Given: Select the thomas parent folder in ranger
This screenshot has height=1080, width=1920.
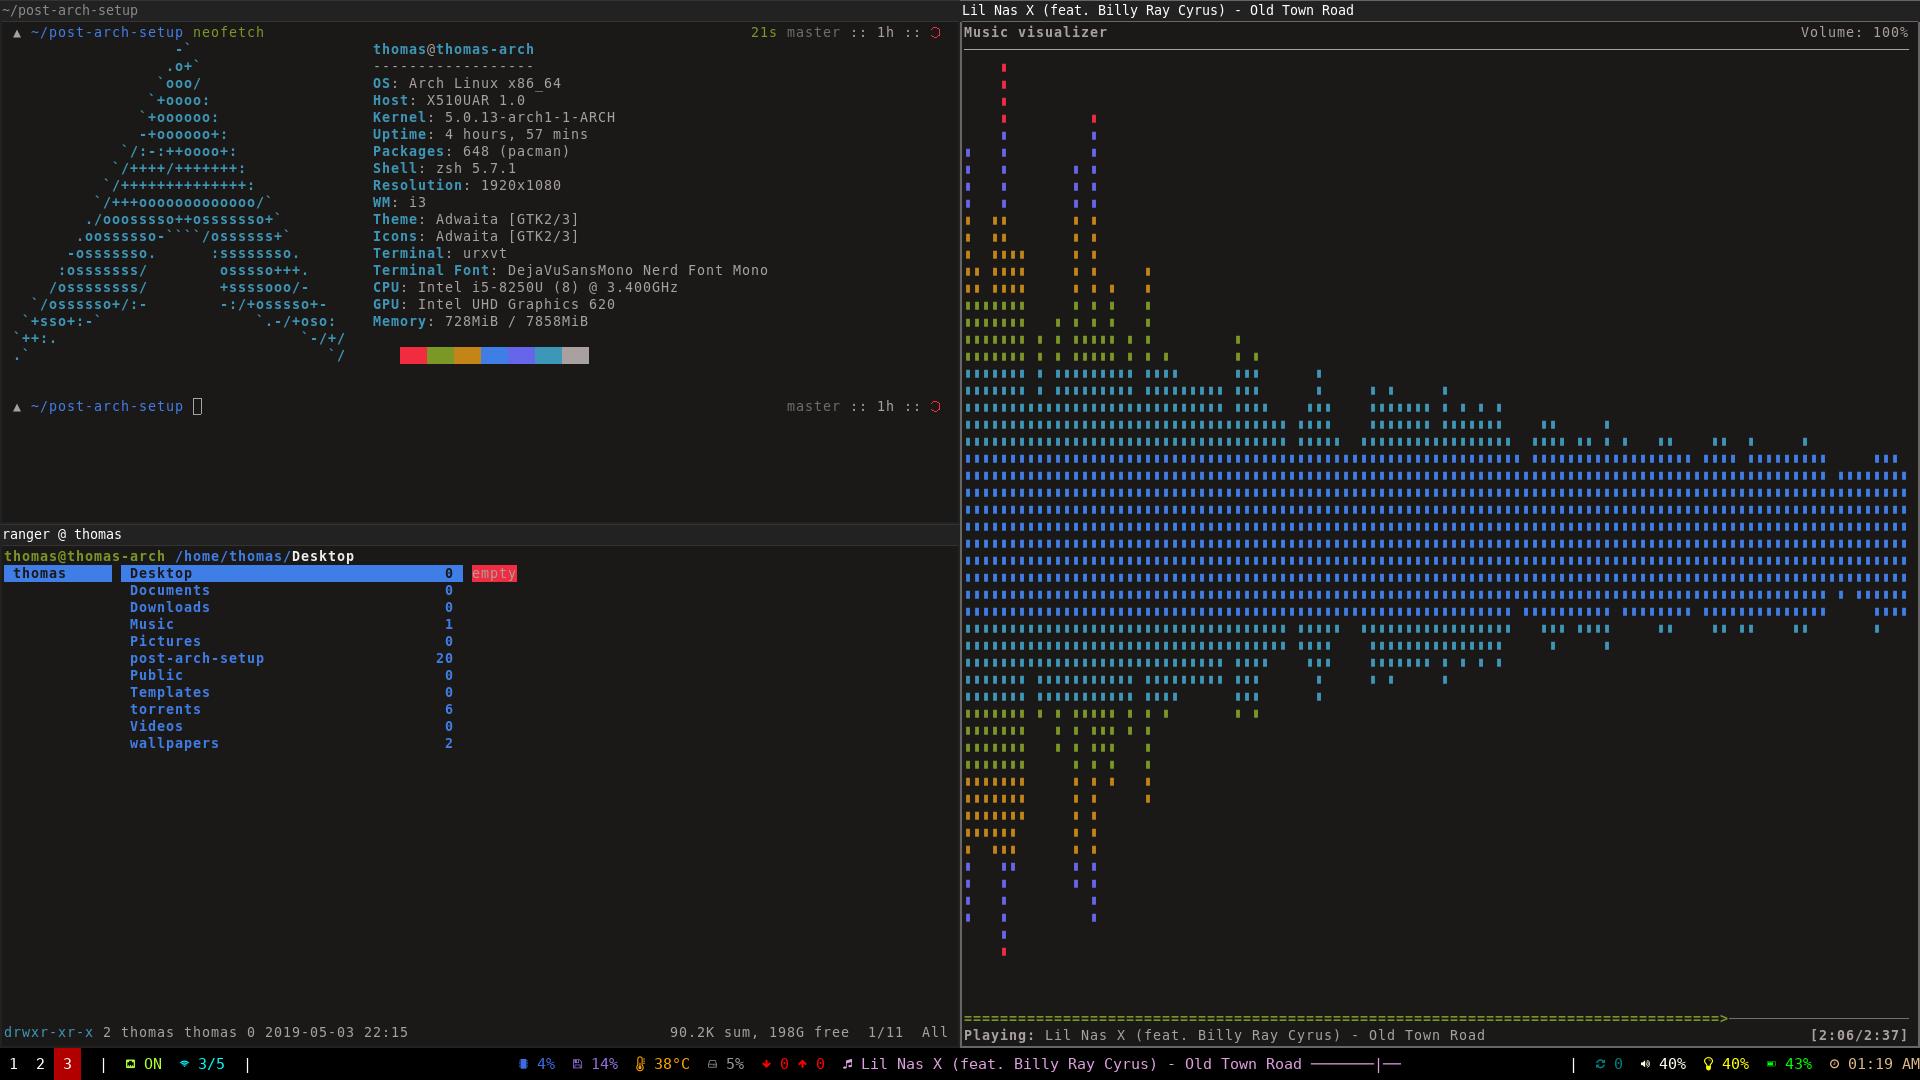Looking at the screenshot, I should click(x=40, y=573).
